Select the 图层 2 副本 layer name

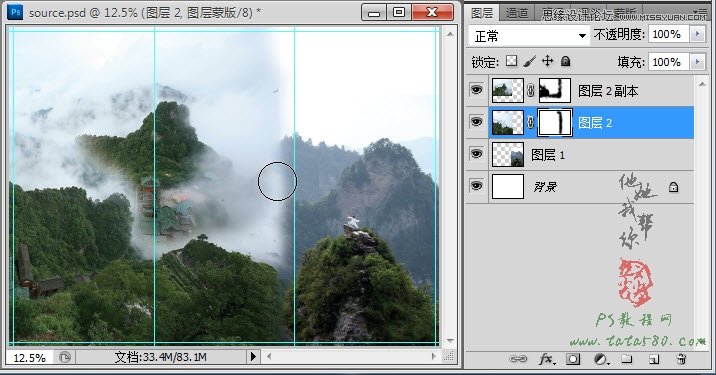(608, 91)
